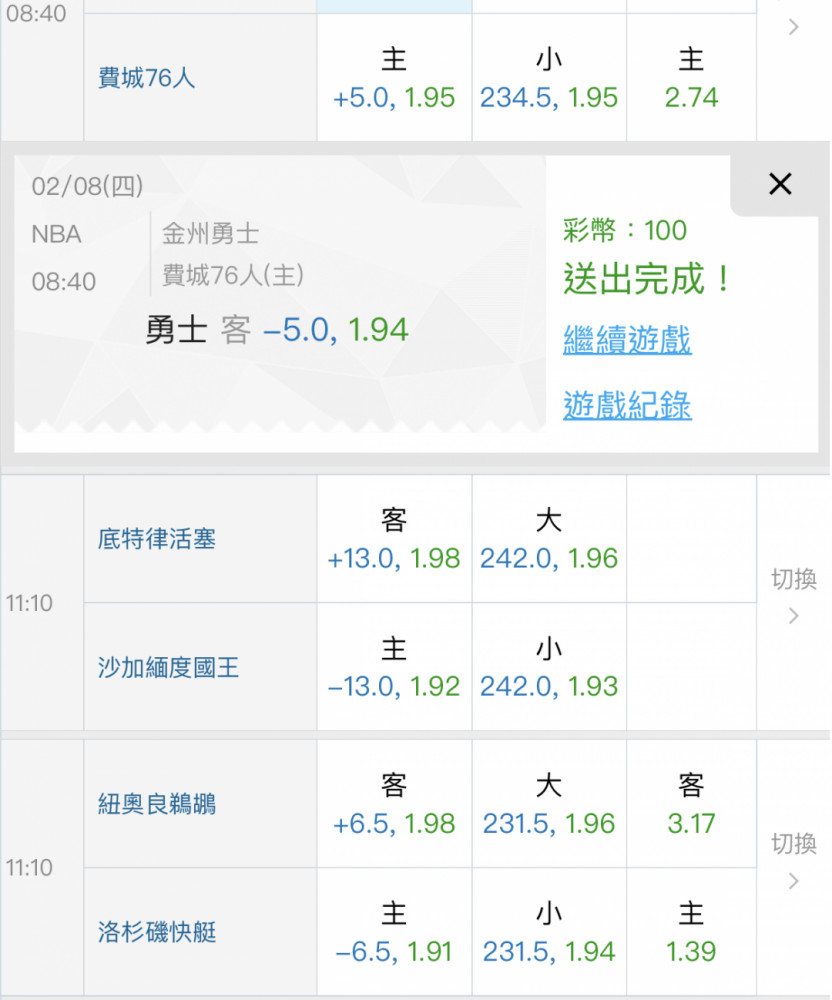Select 76ers home spread +5.0, 1.95
Screen dimensions: 832x1000
pos(394,79)
